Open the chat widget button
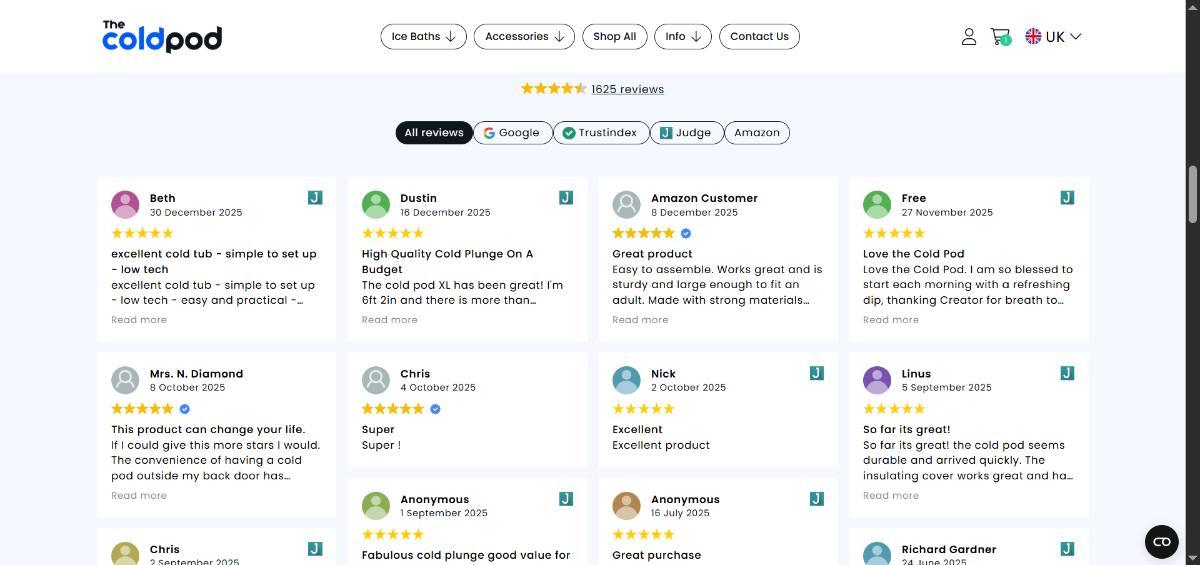This screenshot has height=565, width=1200. point(1161,542)
